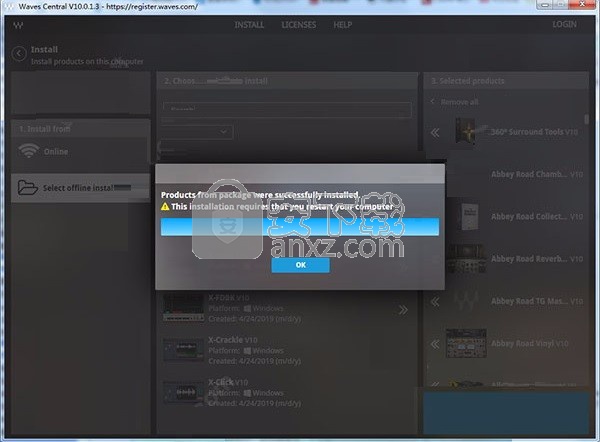This screenshot has width=600, height=442.
Task: Click the X-FDBK V10 thumbnail
Action: pos(183,308)
